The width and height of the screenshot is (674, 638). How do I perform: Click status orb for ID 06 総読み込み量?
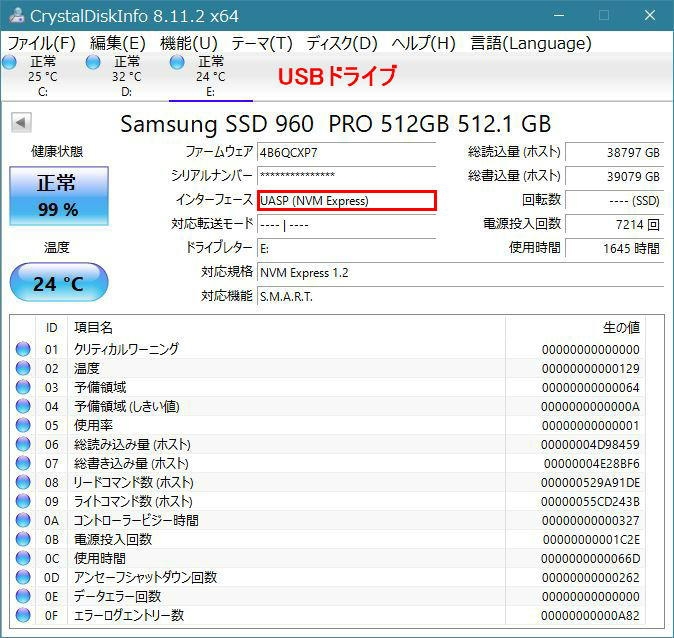23,444
